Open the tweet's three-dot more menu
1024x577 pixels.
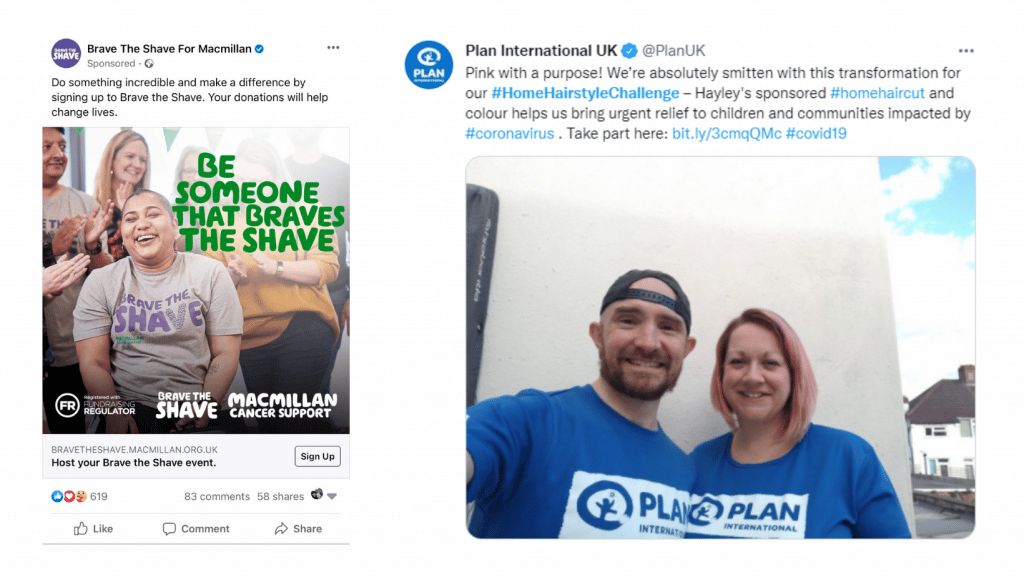click(x=966, y=51)
